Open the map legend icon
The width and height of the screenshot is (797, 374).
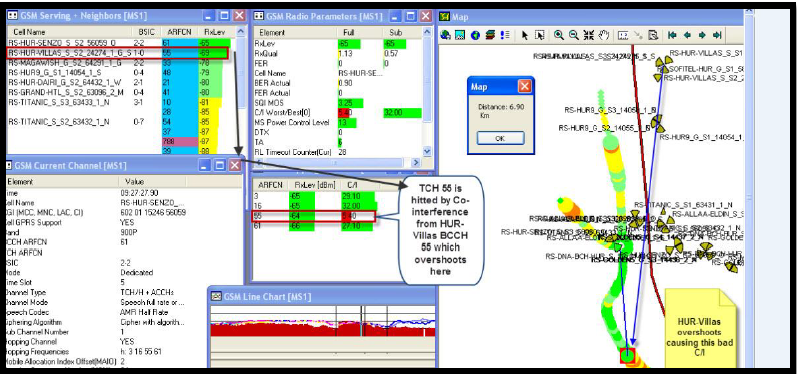click(505, 36)
